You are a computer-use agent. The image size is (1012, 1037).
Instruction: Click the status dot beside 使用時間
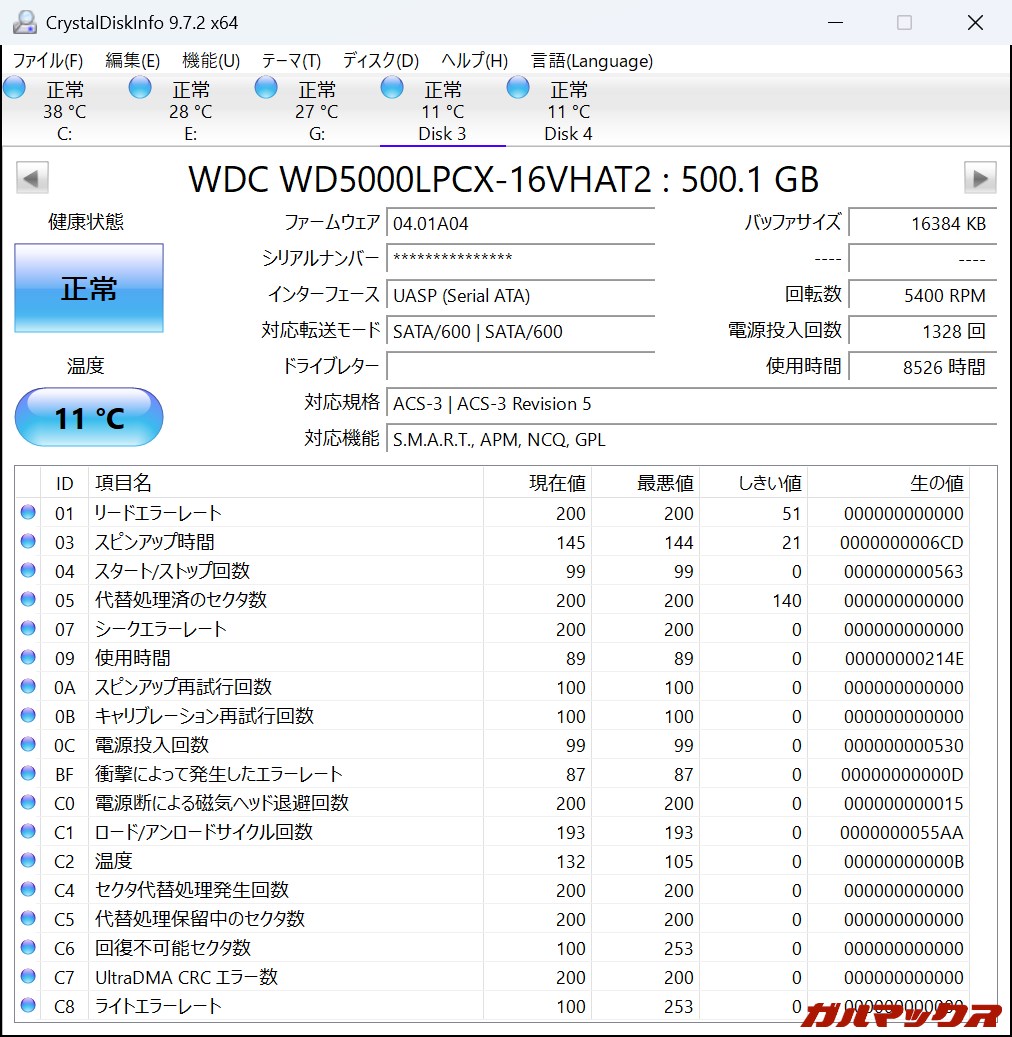click(x=31, y=658)
